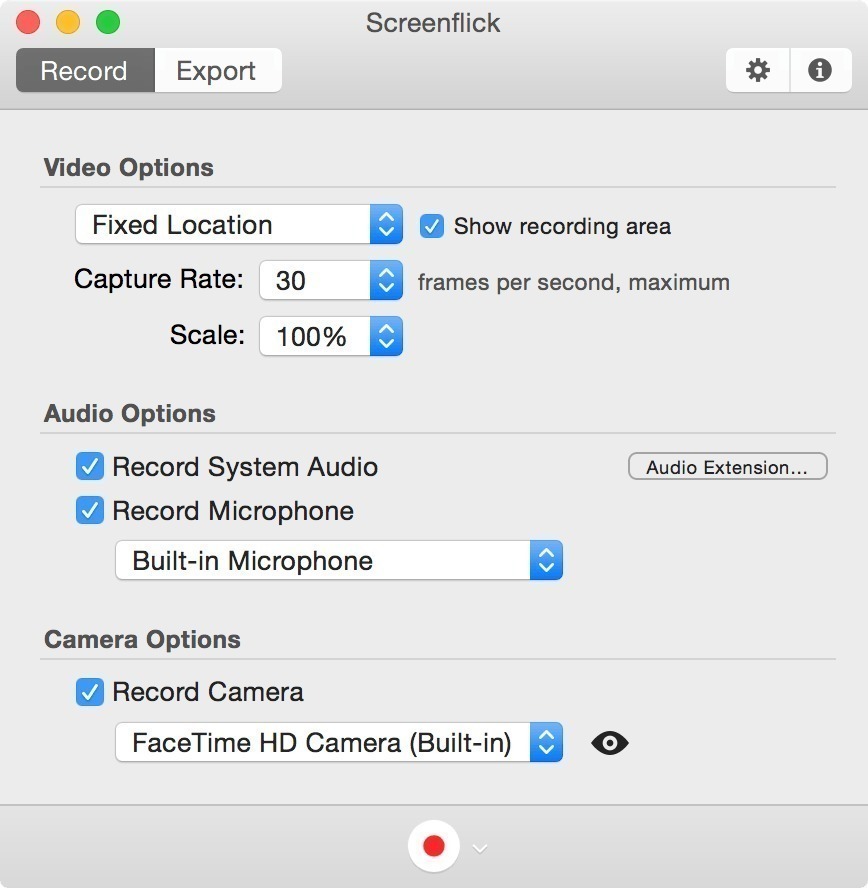Click the Capture Rate stepper arrows
868x888 pixels.
coord(386,281)
